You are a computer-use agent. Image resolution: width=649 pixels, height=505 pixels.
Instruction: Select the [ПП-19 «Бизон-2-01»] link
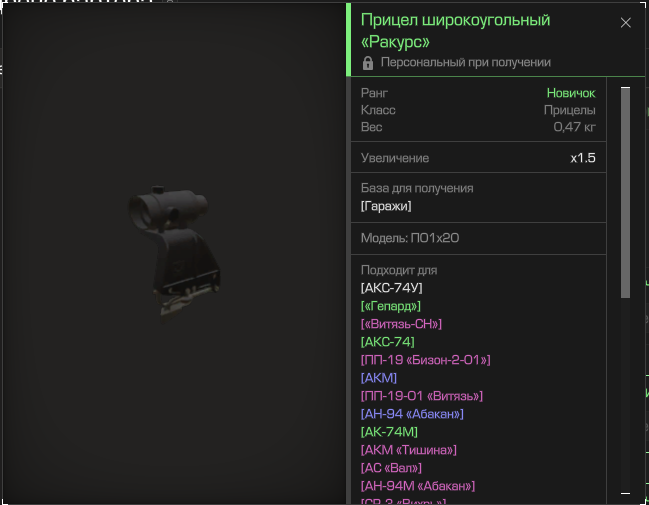(x=425, y=360)
